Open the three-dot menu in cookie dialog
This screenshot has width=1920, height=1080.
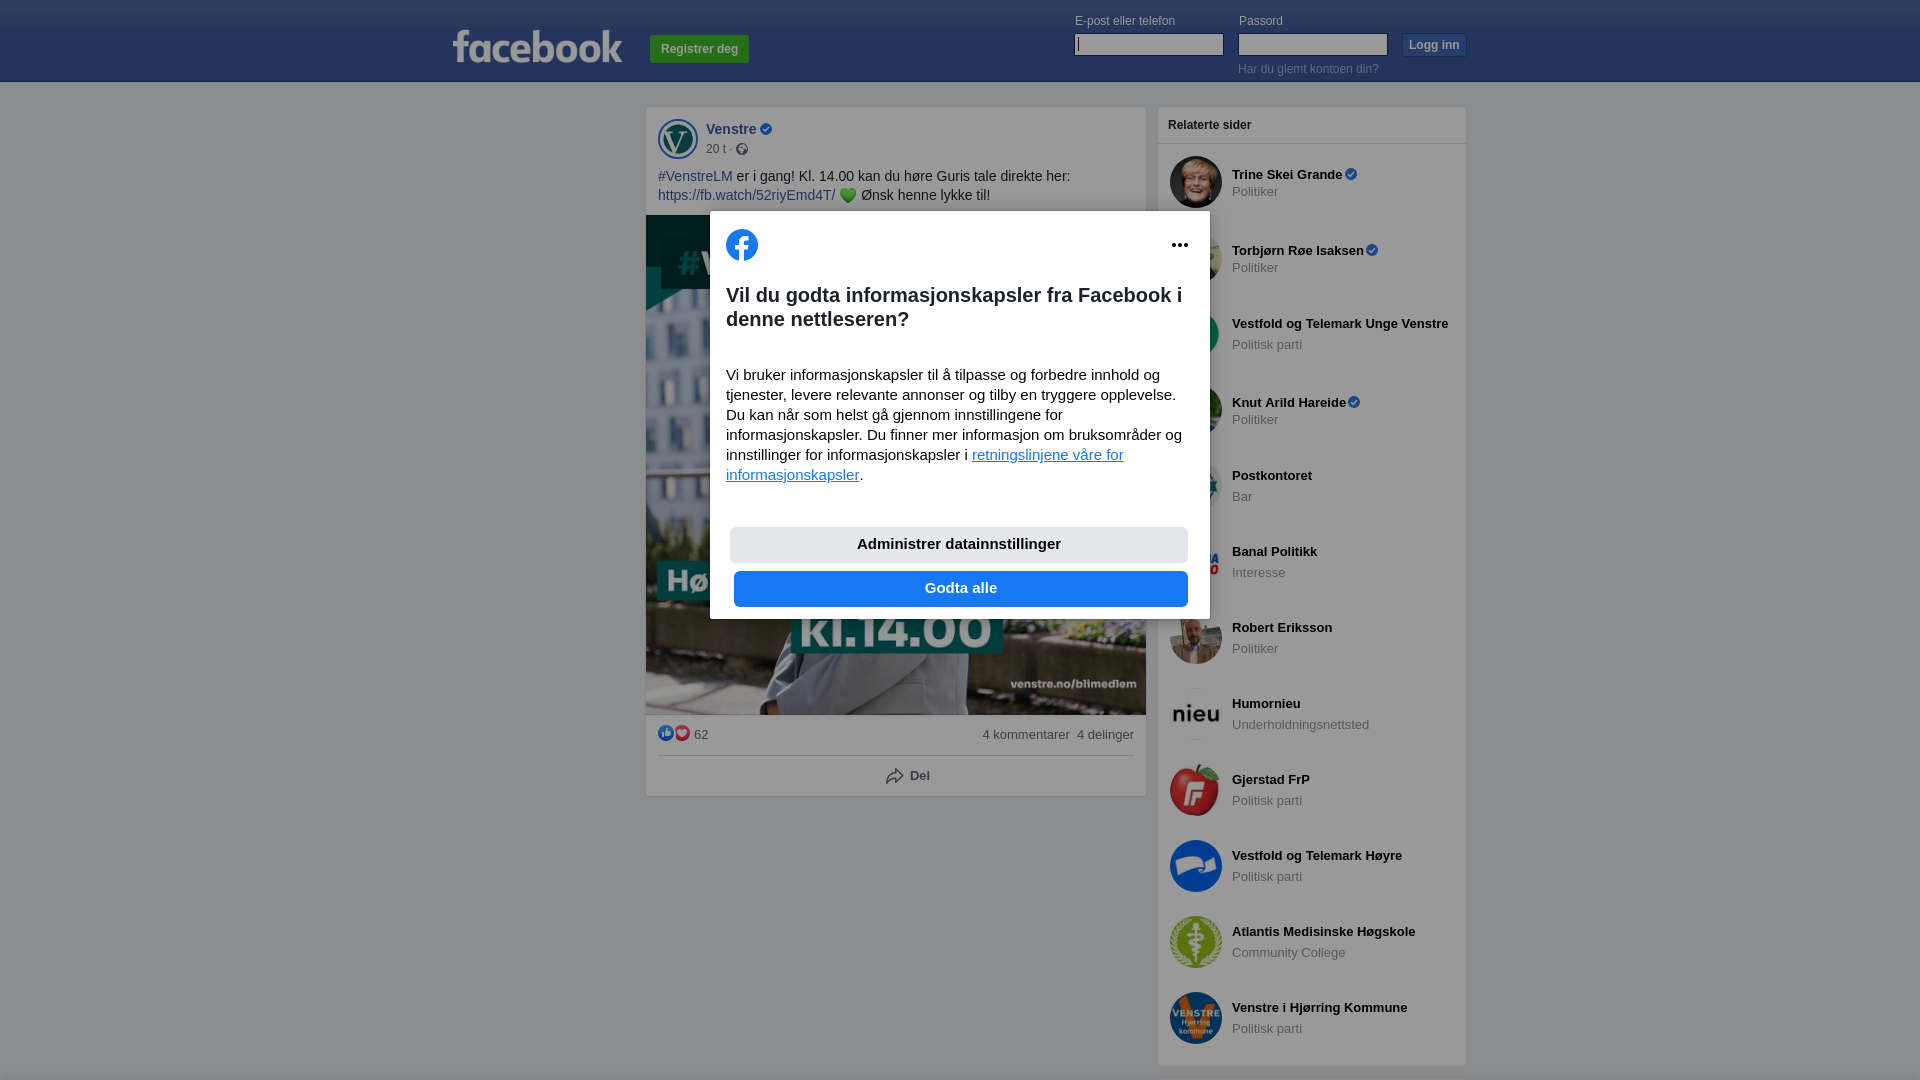[x=1180, y=245]
